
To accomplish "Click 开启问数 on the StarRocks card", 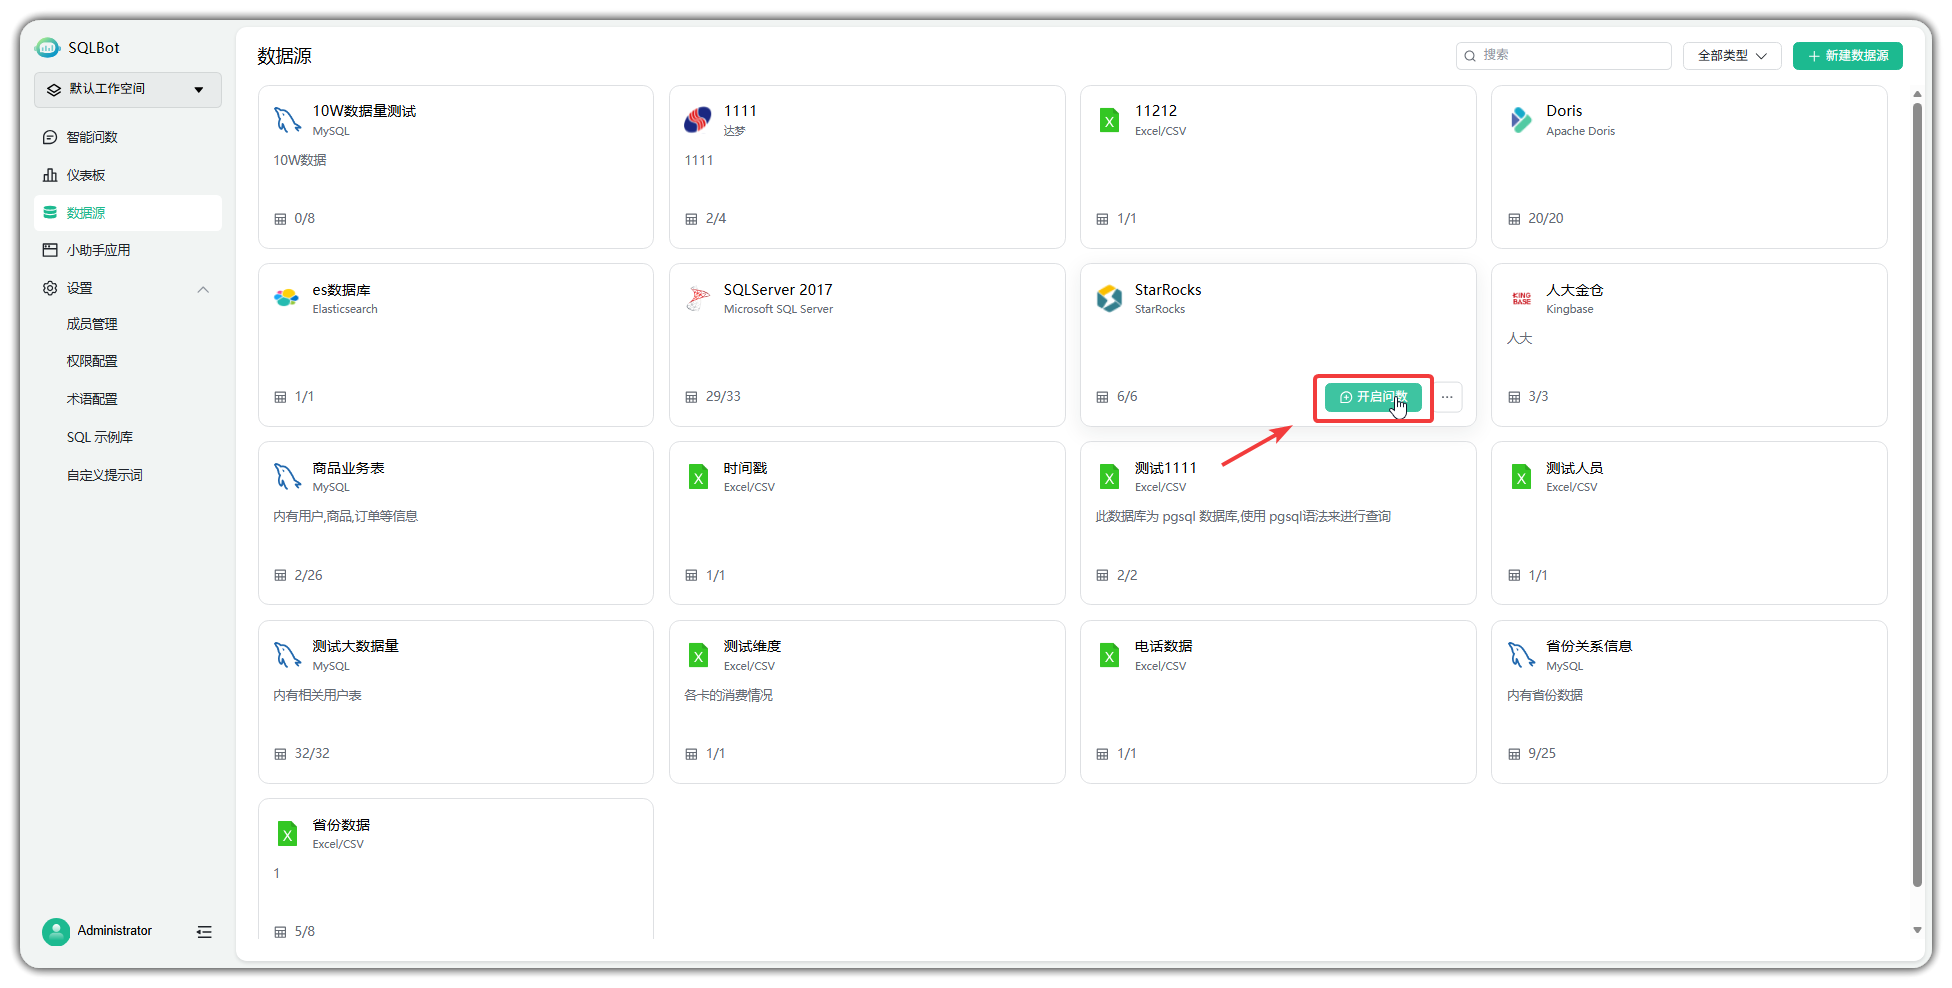I will tap(1372, 397).
